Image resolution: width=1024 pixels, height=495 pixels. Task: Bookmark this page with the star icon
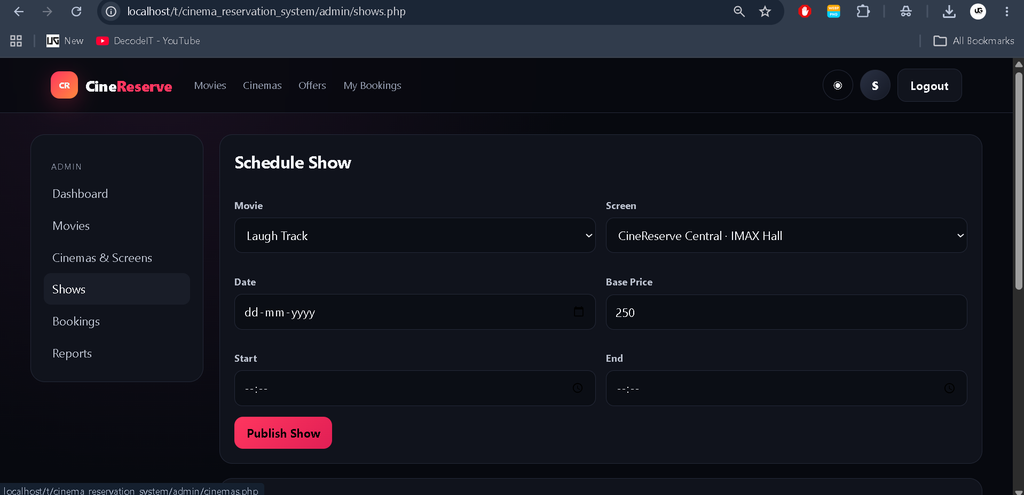[765, 12]
